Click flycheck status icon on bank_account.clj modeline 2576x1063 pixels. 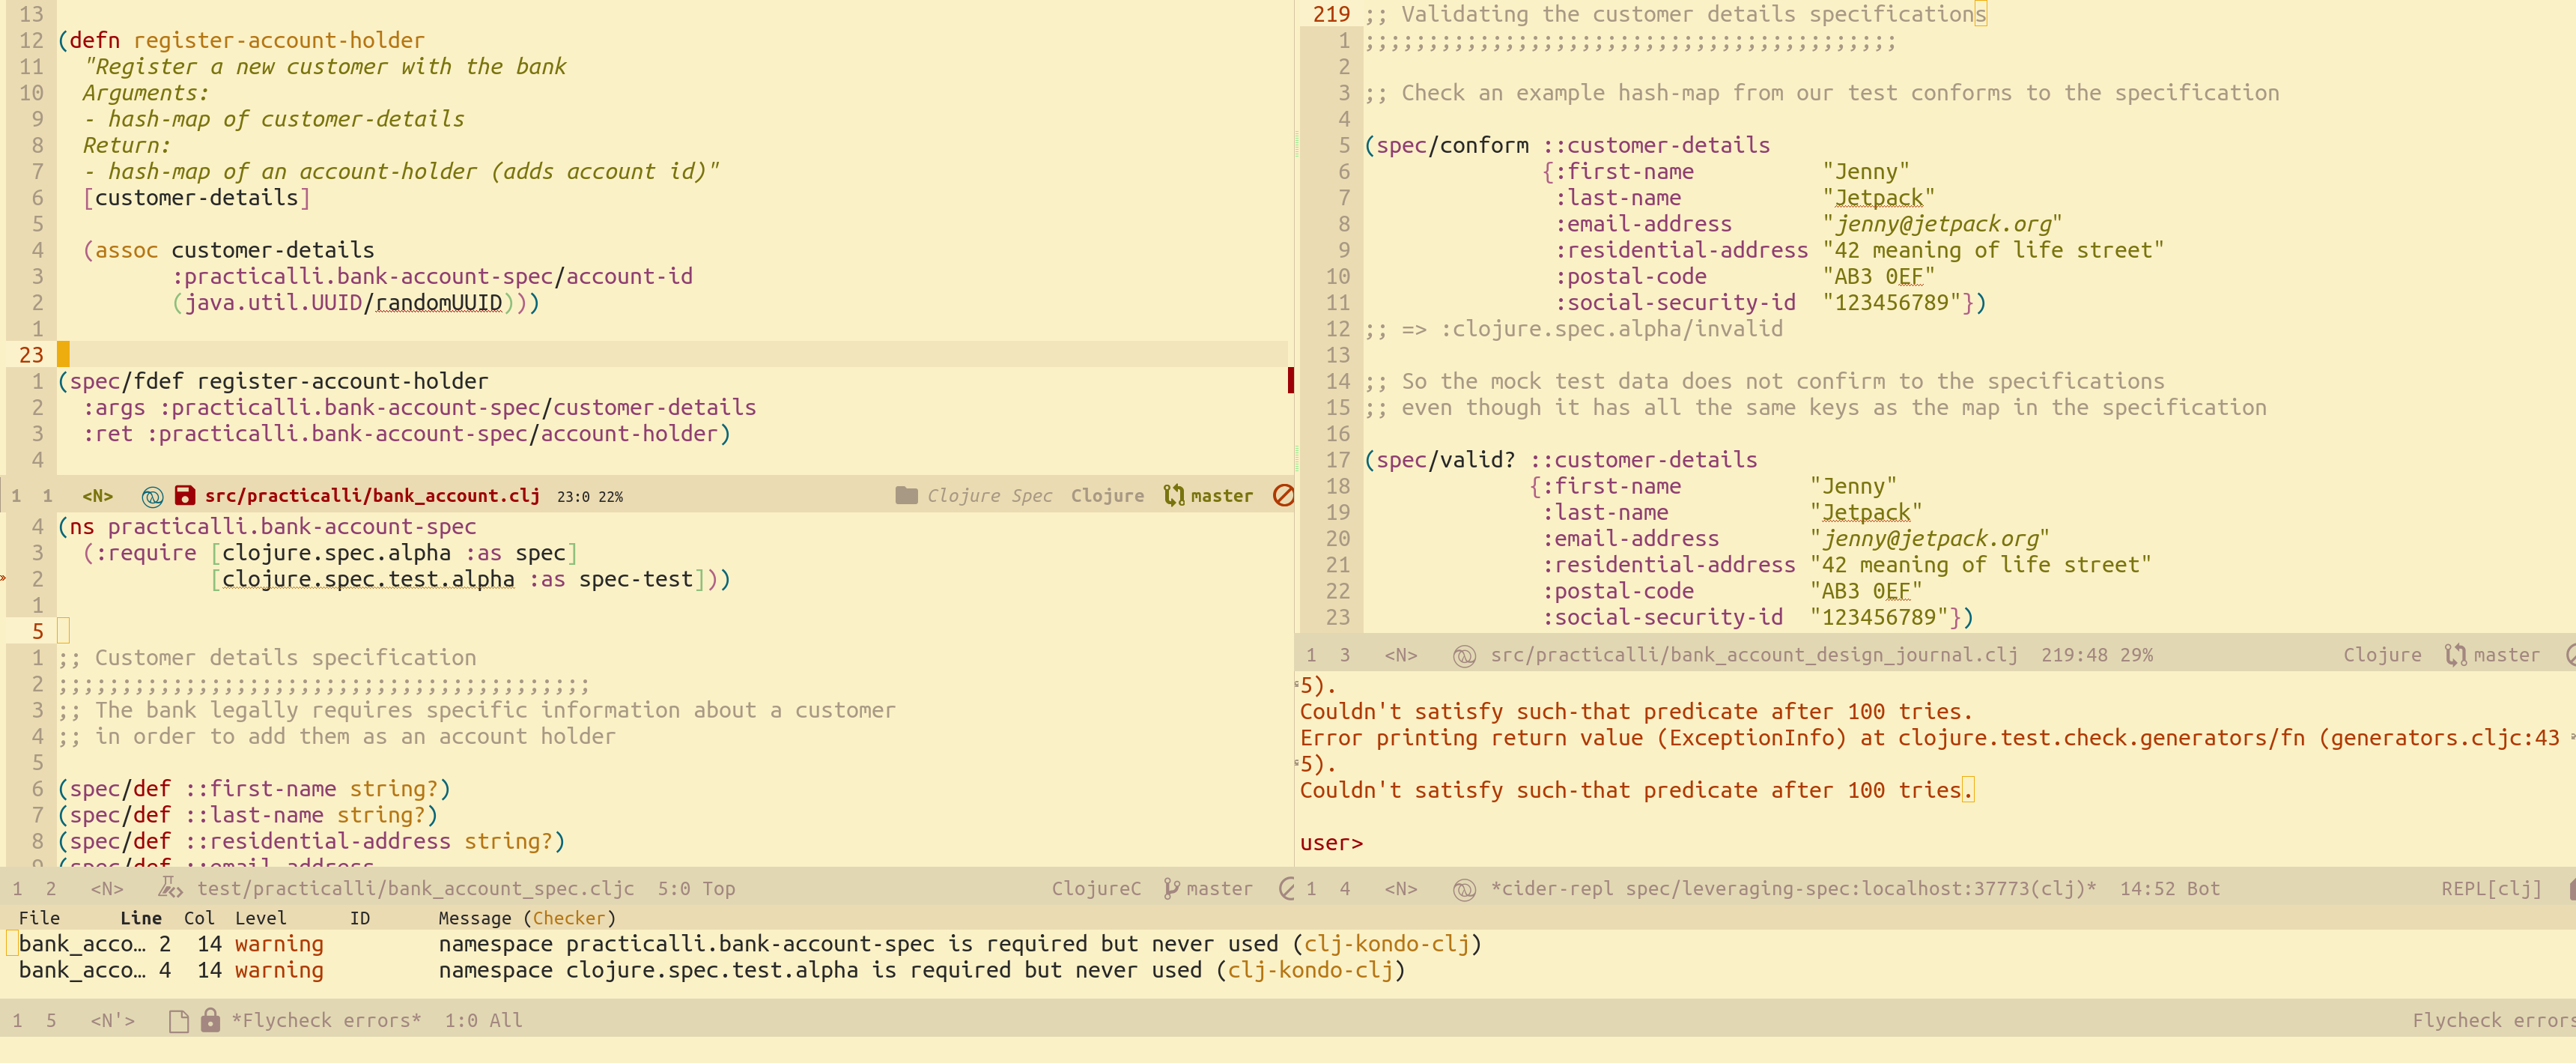[x=1283, y=495]
